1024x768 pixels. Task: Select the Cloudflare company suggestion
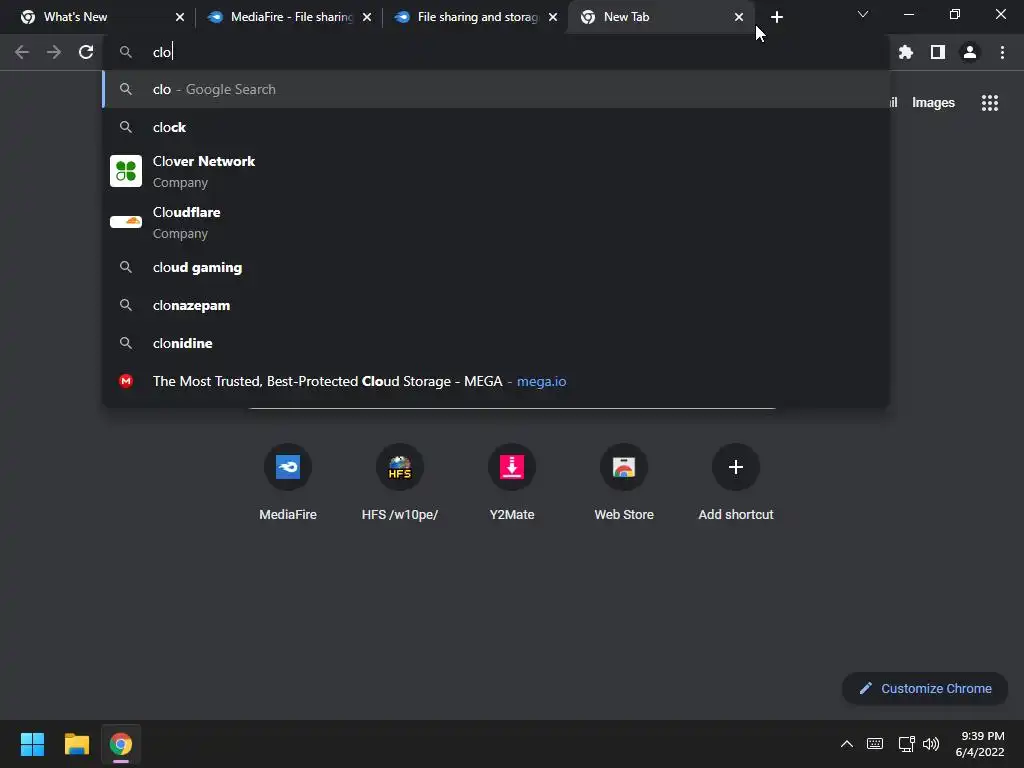(x=496, y=222)
